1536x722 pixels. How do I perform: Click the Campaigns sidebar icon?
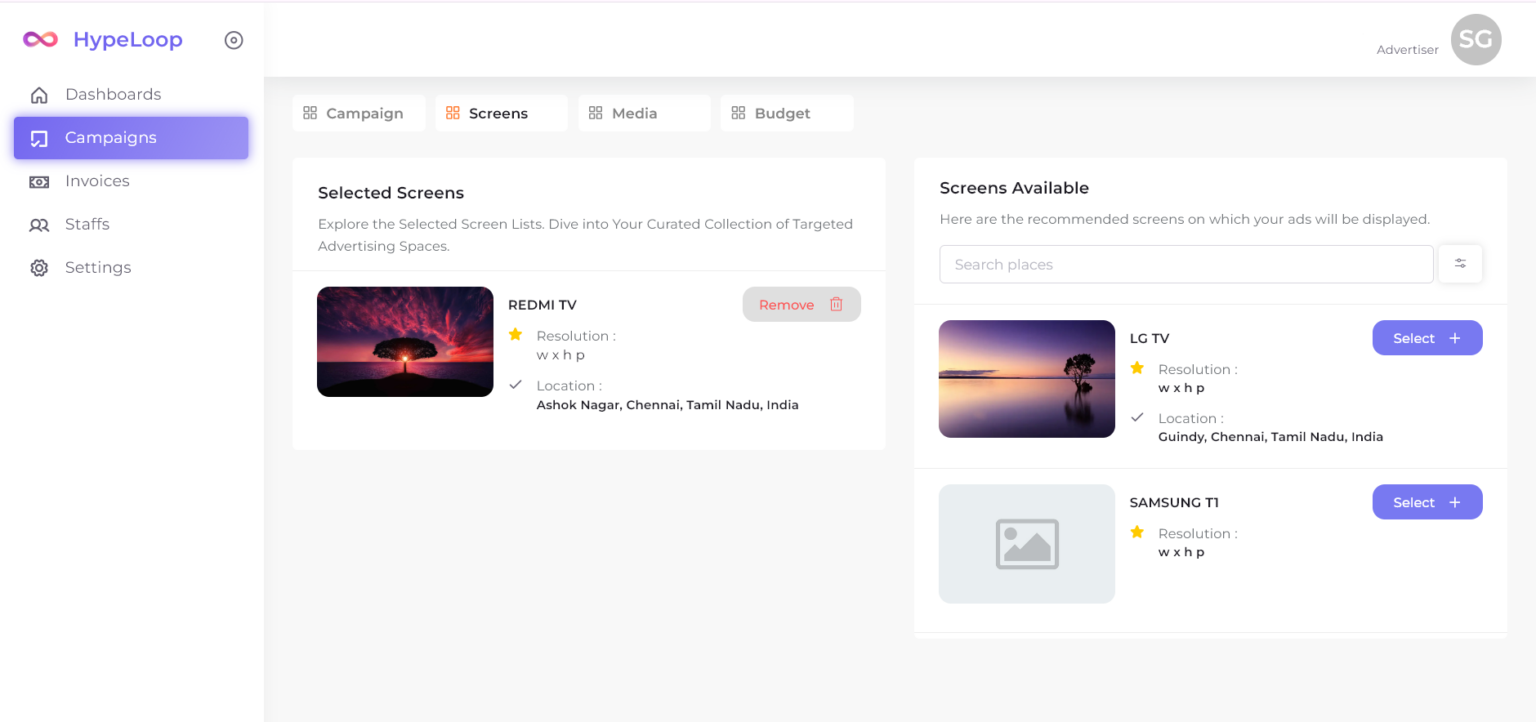(x=39, y=138)
